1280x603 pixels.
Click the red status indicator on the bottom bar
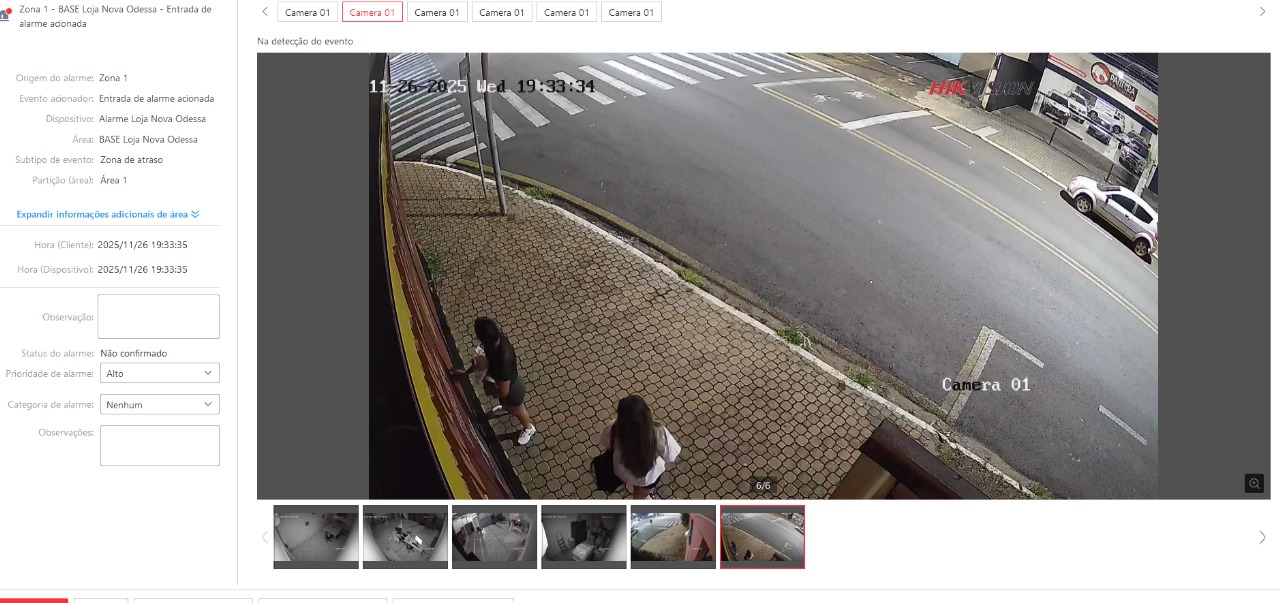pyautogui.click(x=35, y=601)
